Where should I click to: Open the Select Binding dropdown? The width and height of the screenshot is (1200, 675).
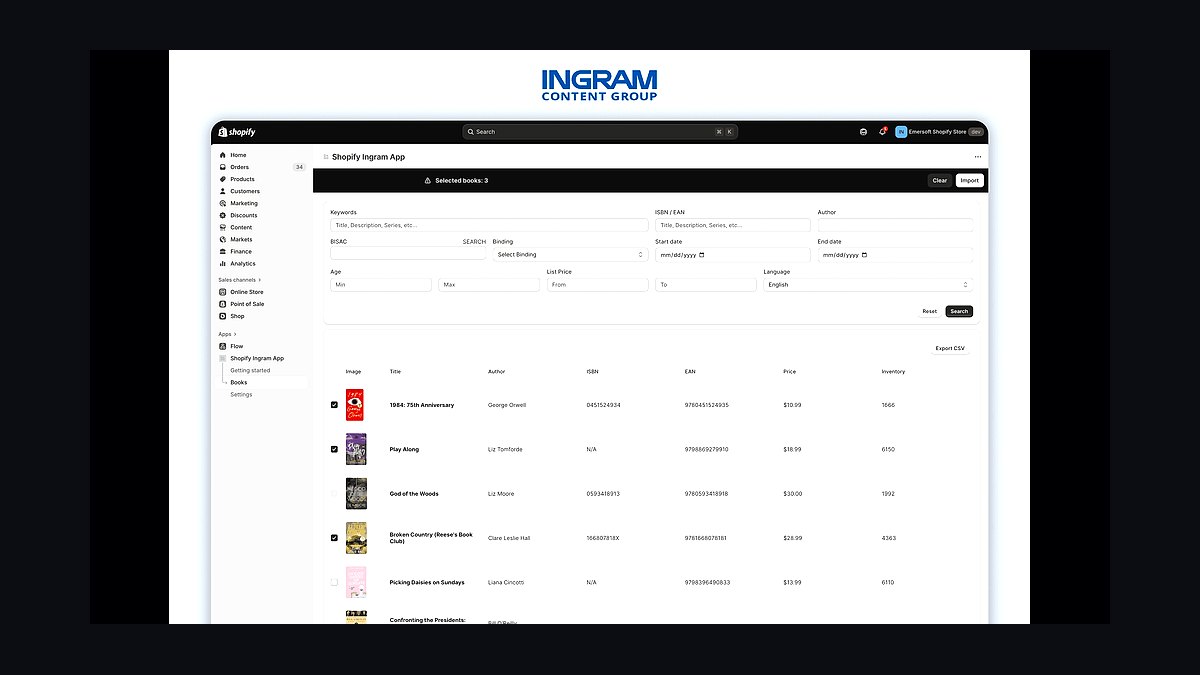[x=570, y=255]
